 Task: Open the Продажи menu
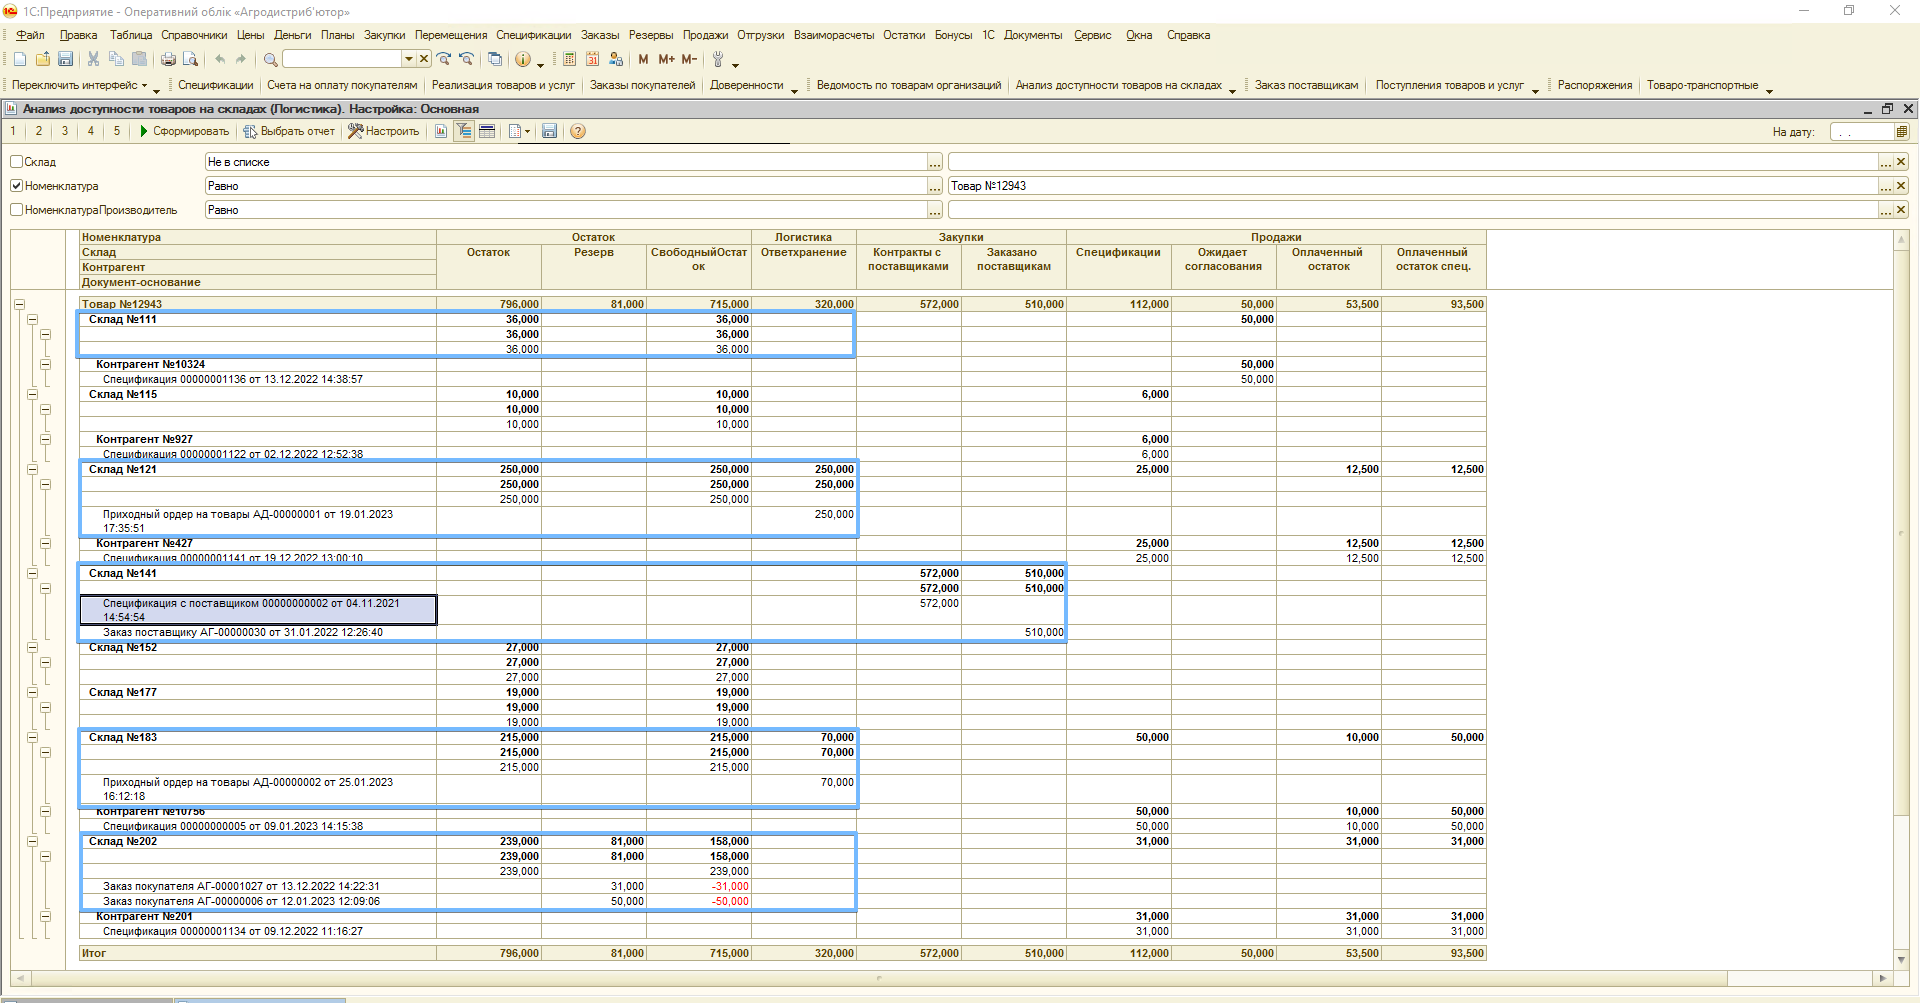point(705,35)
